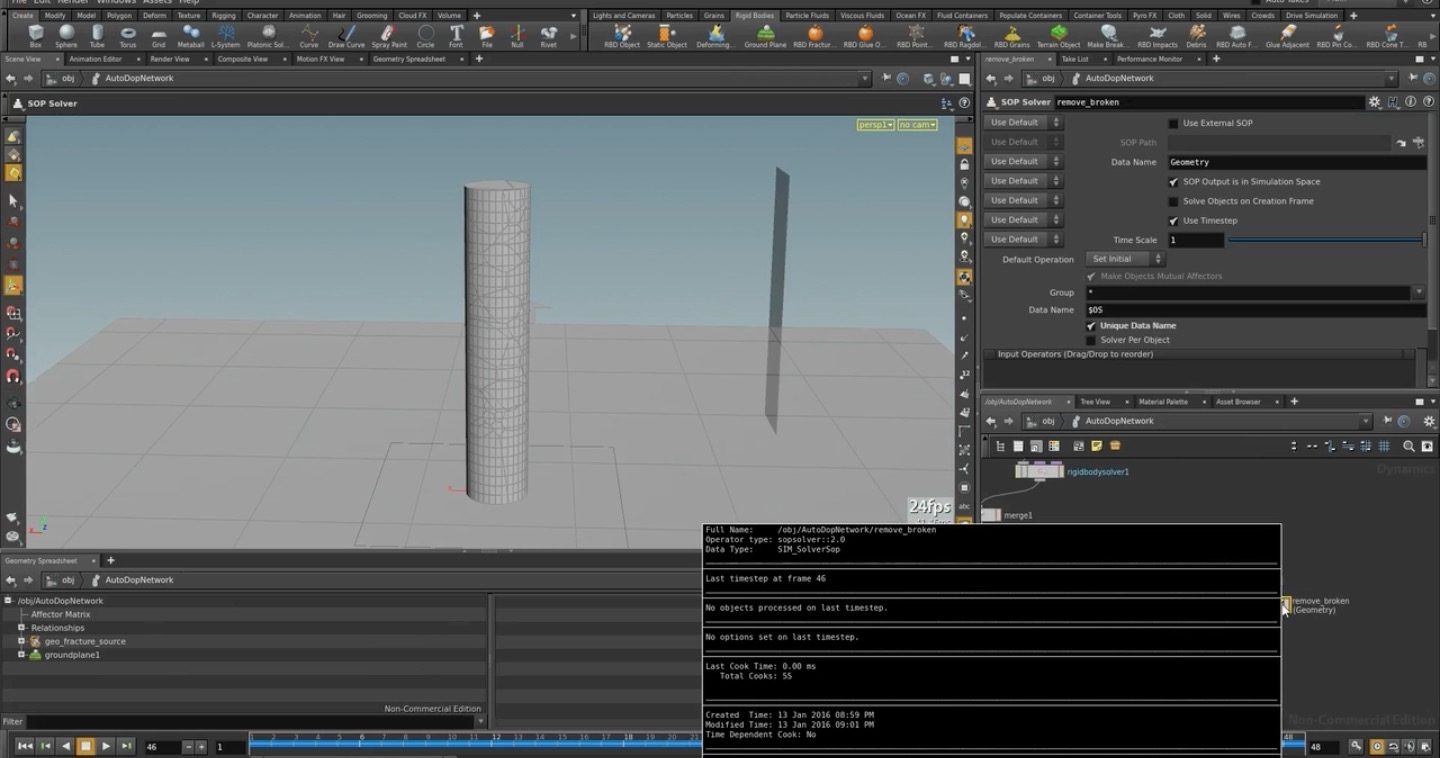Image resolution: width=1440 pixels, height=758 pixels.
Task: Toggle the Use Timestep checkbox
Action: 1174,221
